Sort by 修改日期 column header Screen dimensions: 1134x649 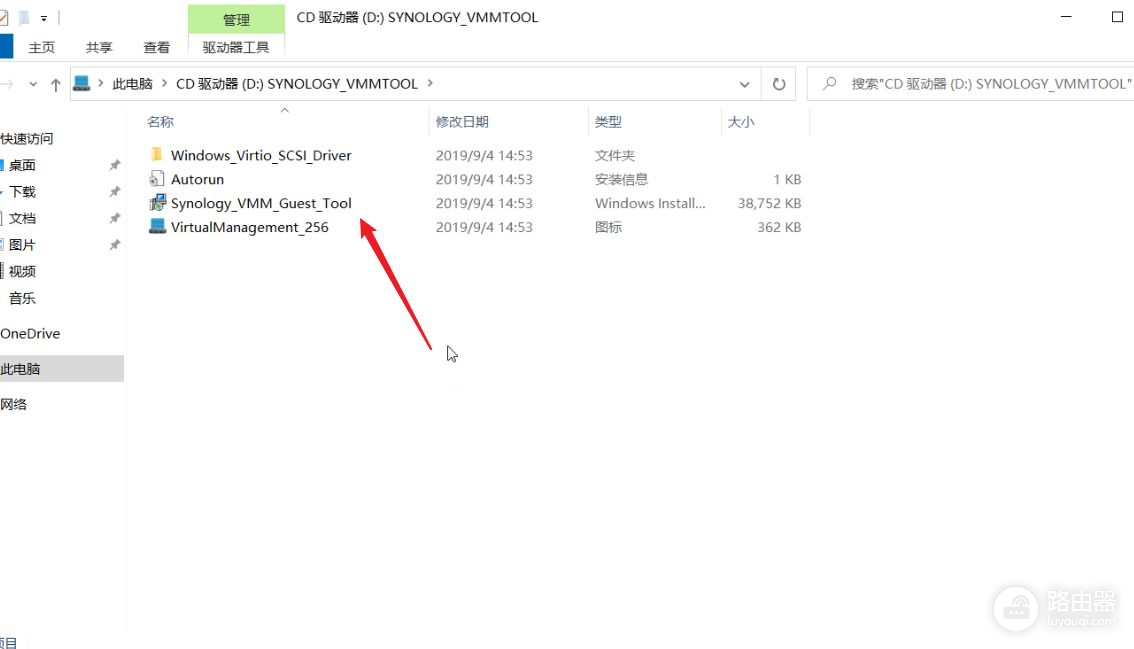point(462,122)
